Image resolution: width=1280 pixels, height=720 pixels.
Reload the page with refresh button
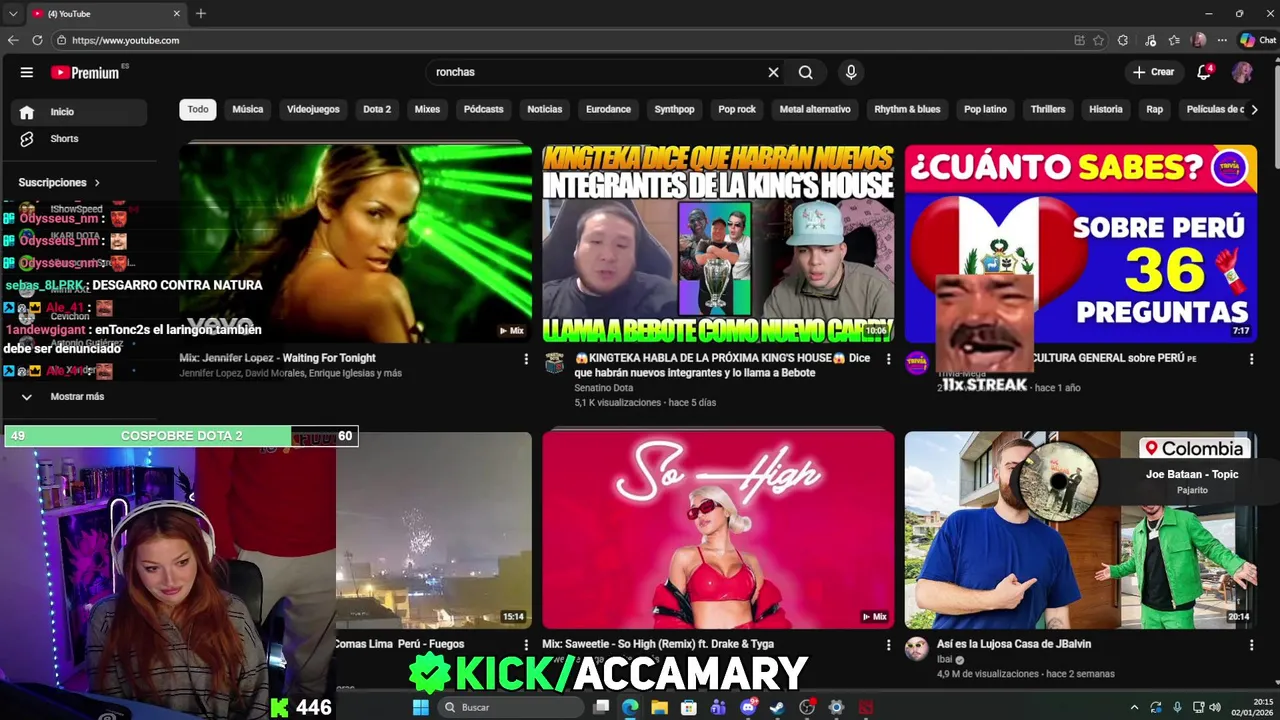pyautogui.click(x=37, y=40)
